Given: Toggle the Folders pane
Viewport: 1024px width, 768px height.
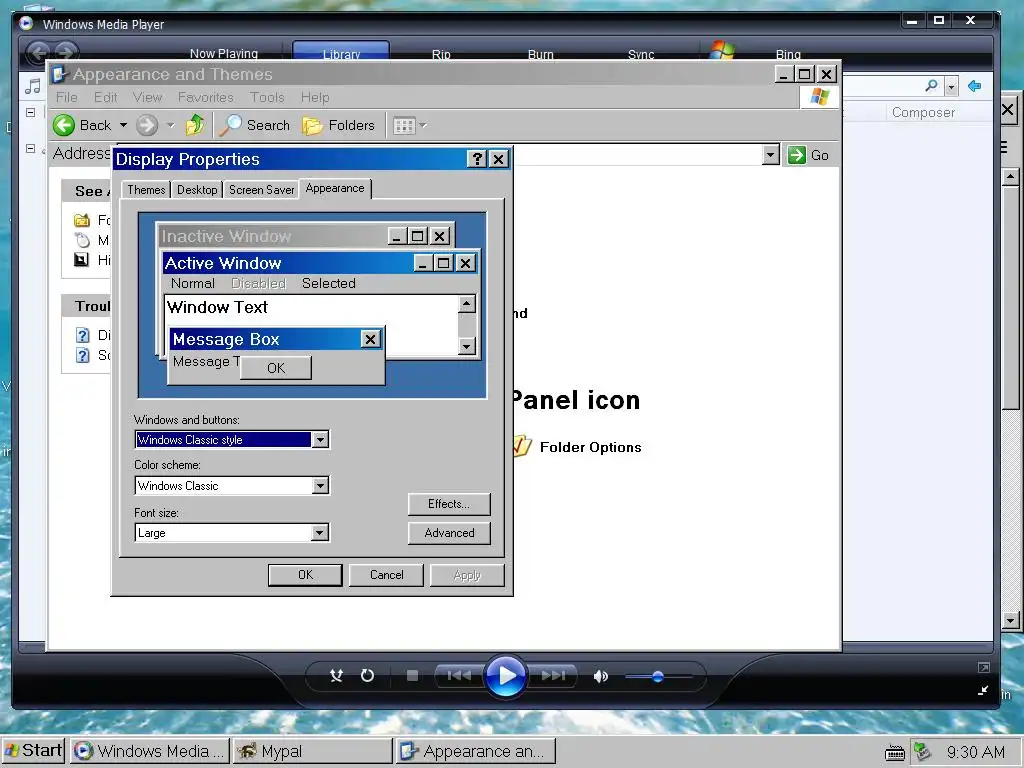Looking at the screenshot, I should [x=338, y=125].
